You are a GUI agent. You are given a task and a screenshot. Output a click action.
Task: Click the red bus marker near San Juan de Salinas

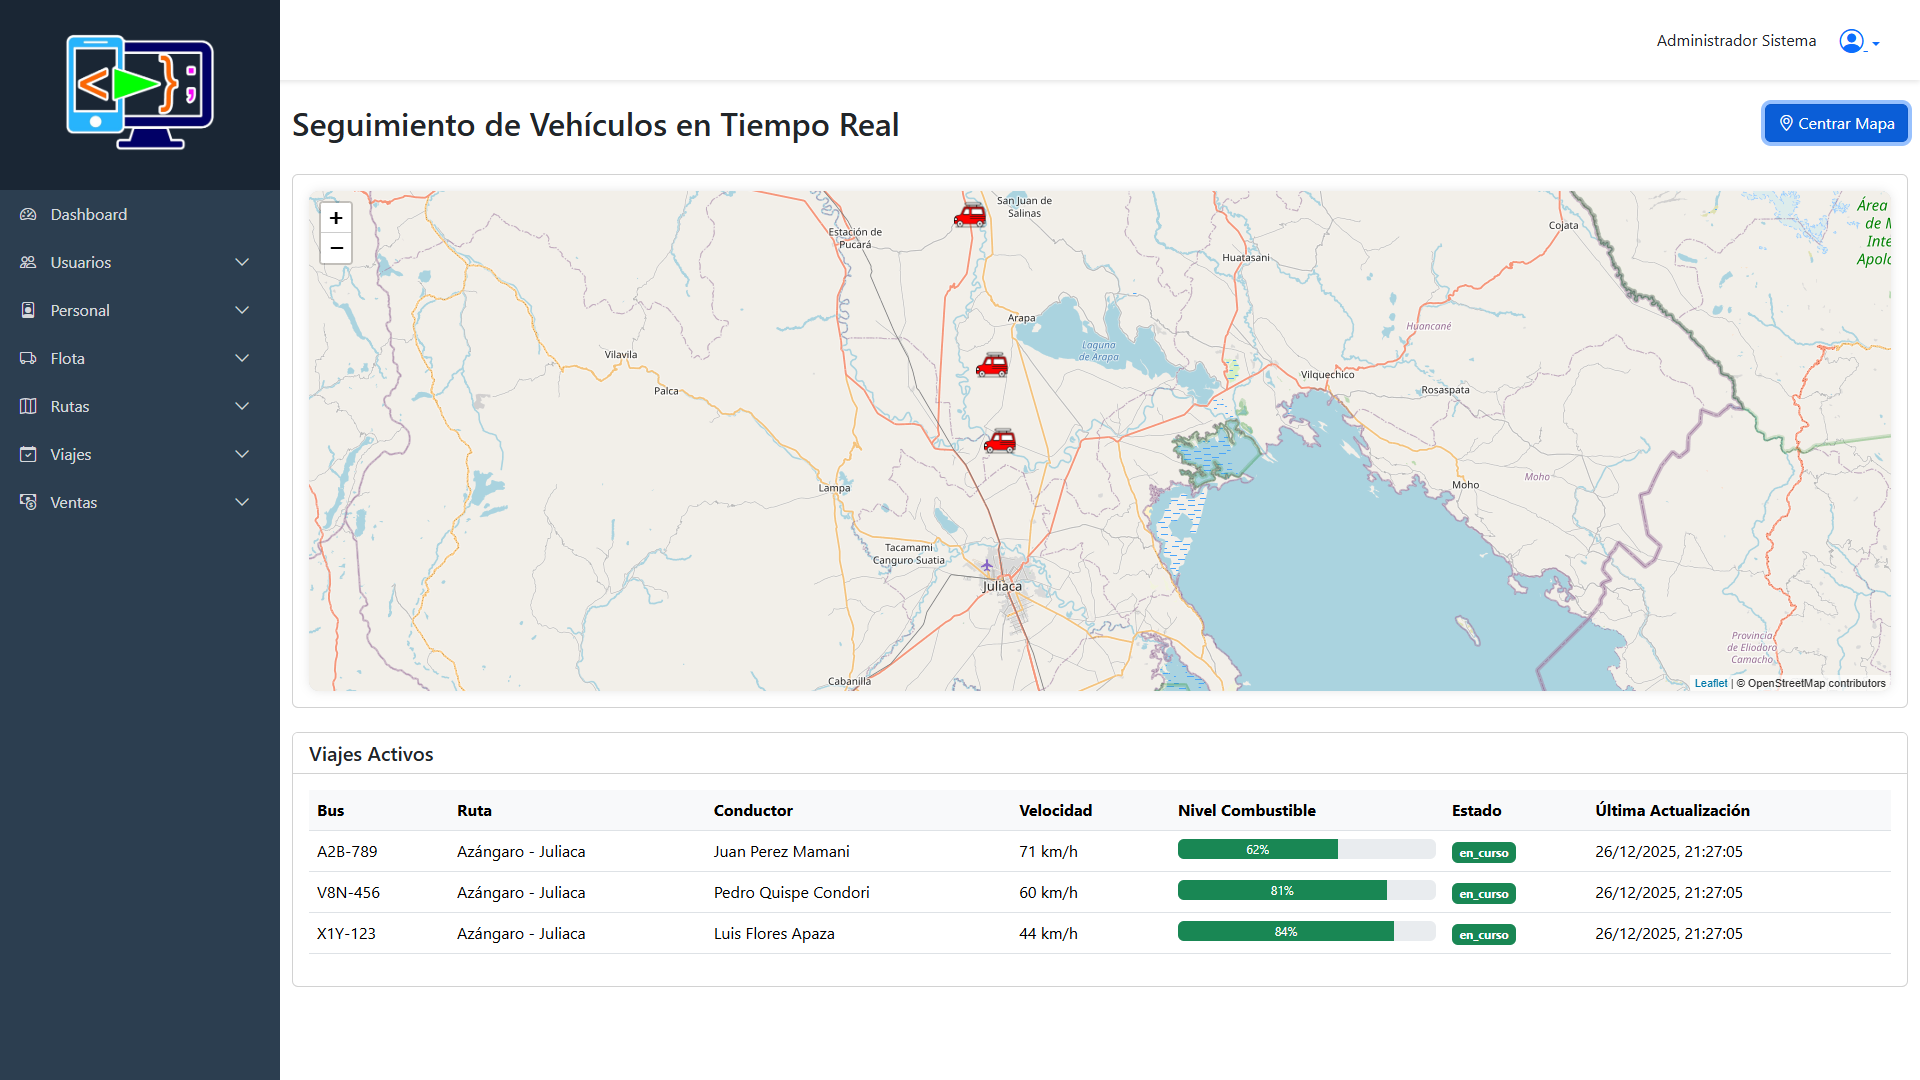(969, 215)
